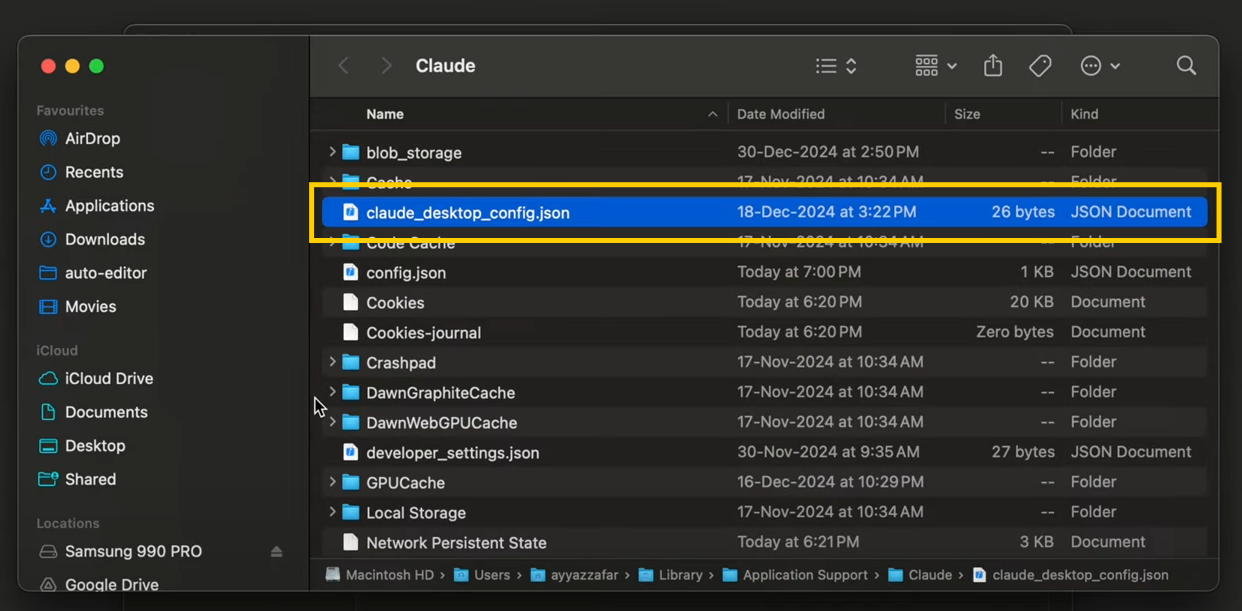Go to Users in path bar
The width and height of the screenshot is (1242, 611).
[482, 575]
